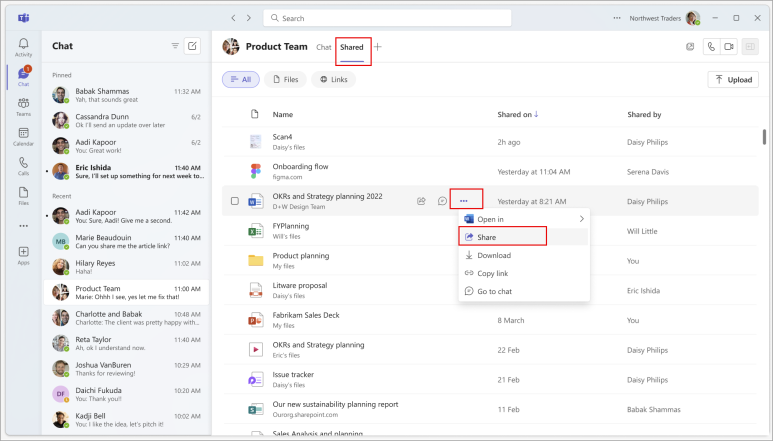773x441 pixels.
Task: Start an audio call with Product Team
Action: (x=711, y=46)
